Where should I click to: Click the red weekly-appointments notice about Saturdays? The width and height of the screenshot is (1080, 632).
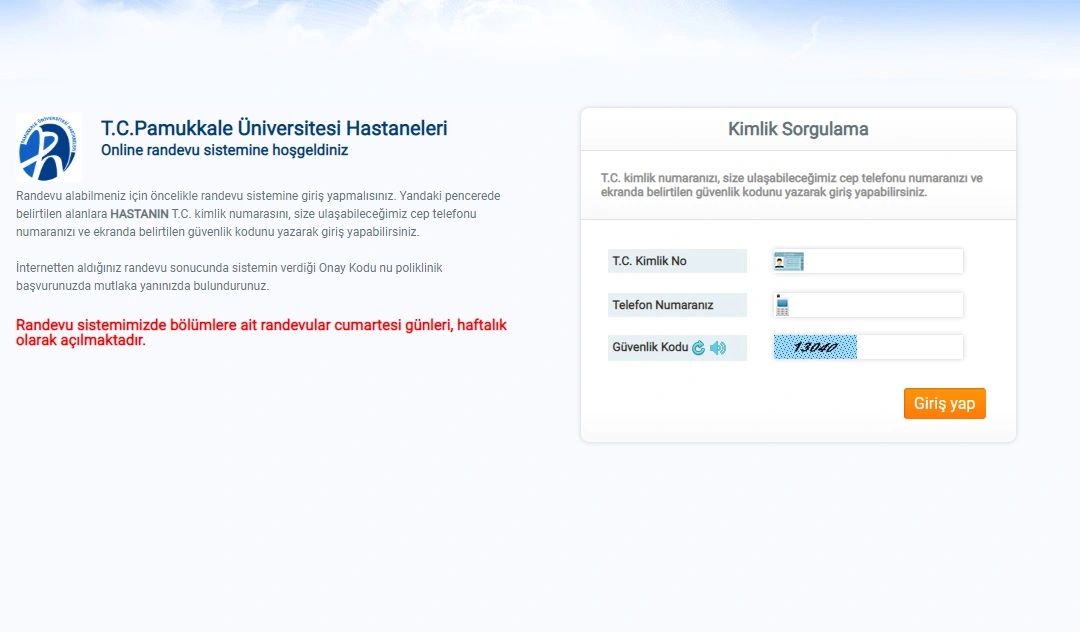(x=261, y=332)
